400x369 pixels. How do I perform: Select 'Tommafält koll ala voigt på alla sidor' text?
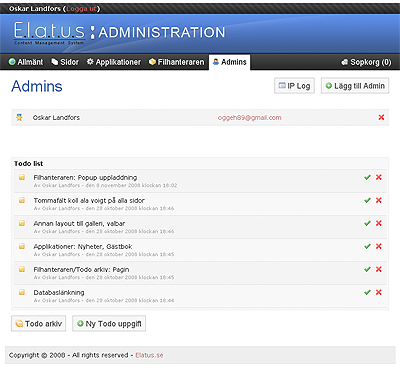tap(89, 201)
